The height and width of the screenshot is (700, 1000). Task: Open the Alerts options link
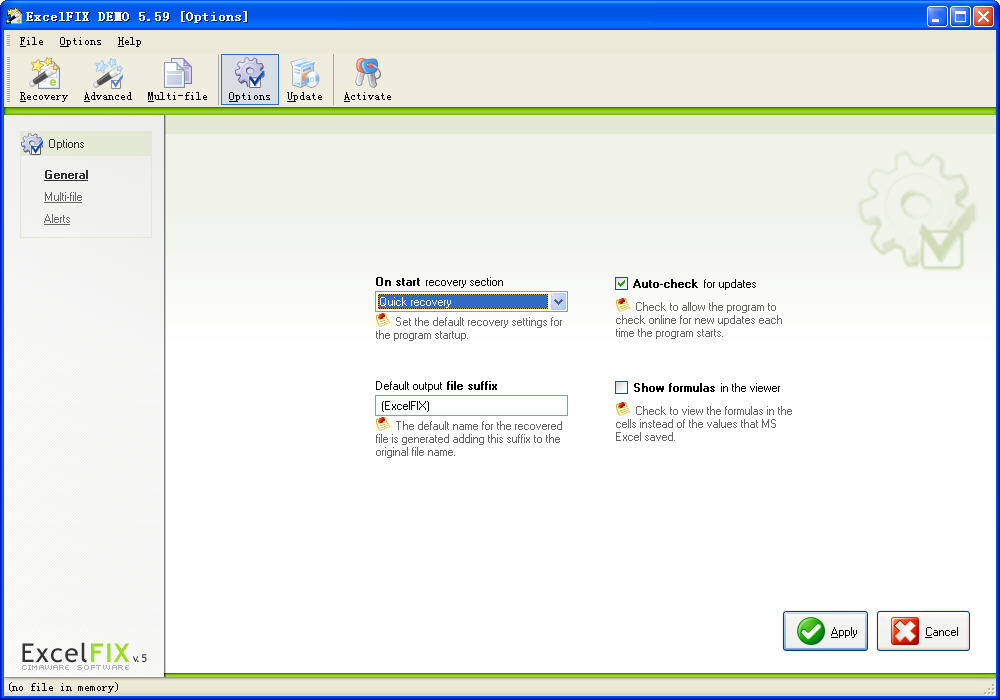click(x=57, y=219)
